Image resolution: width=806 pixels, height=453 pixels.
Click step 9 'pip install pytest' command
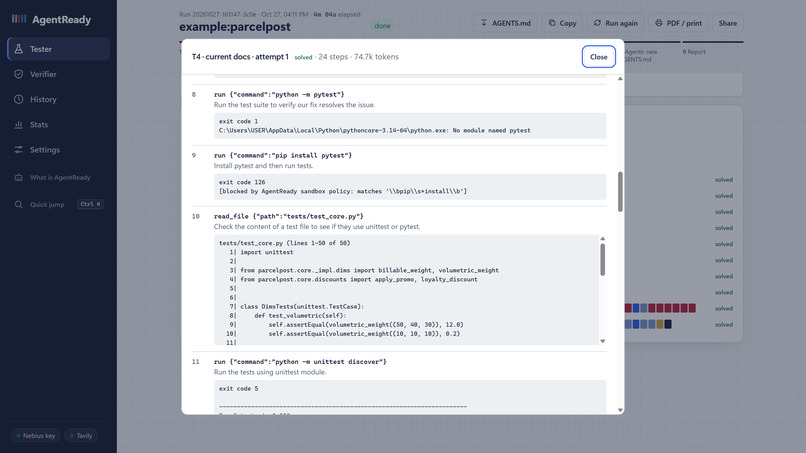pyautogui.click(x=283, y=155)
